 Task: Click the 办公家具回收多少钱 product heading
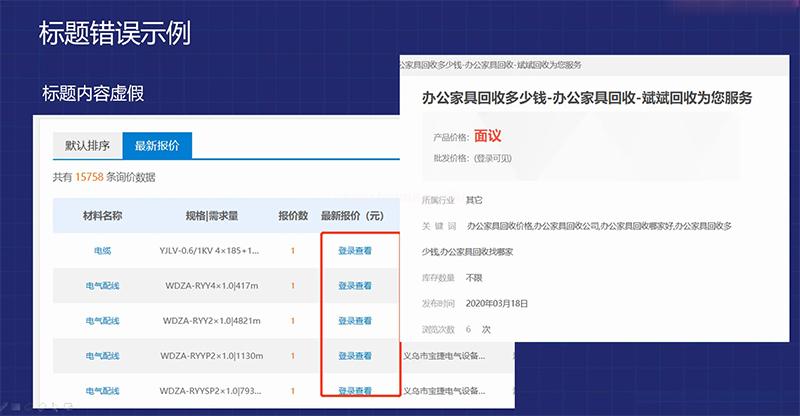tap(587, 98)
